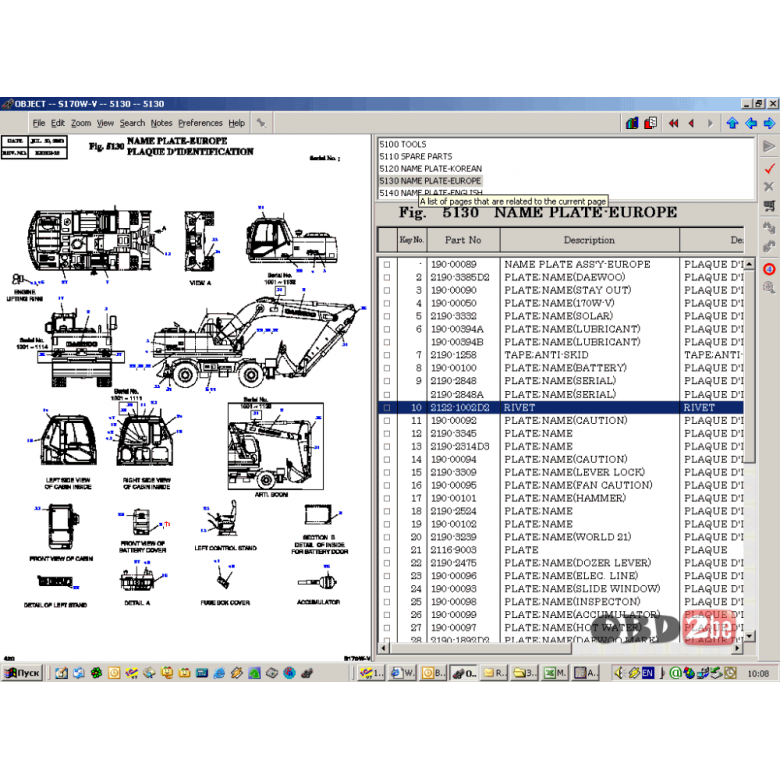The image size is (780, 780).
Task: Tick checkbox for PLATE;NAME(STAY OUT) row
Action: tap(387, 291)
